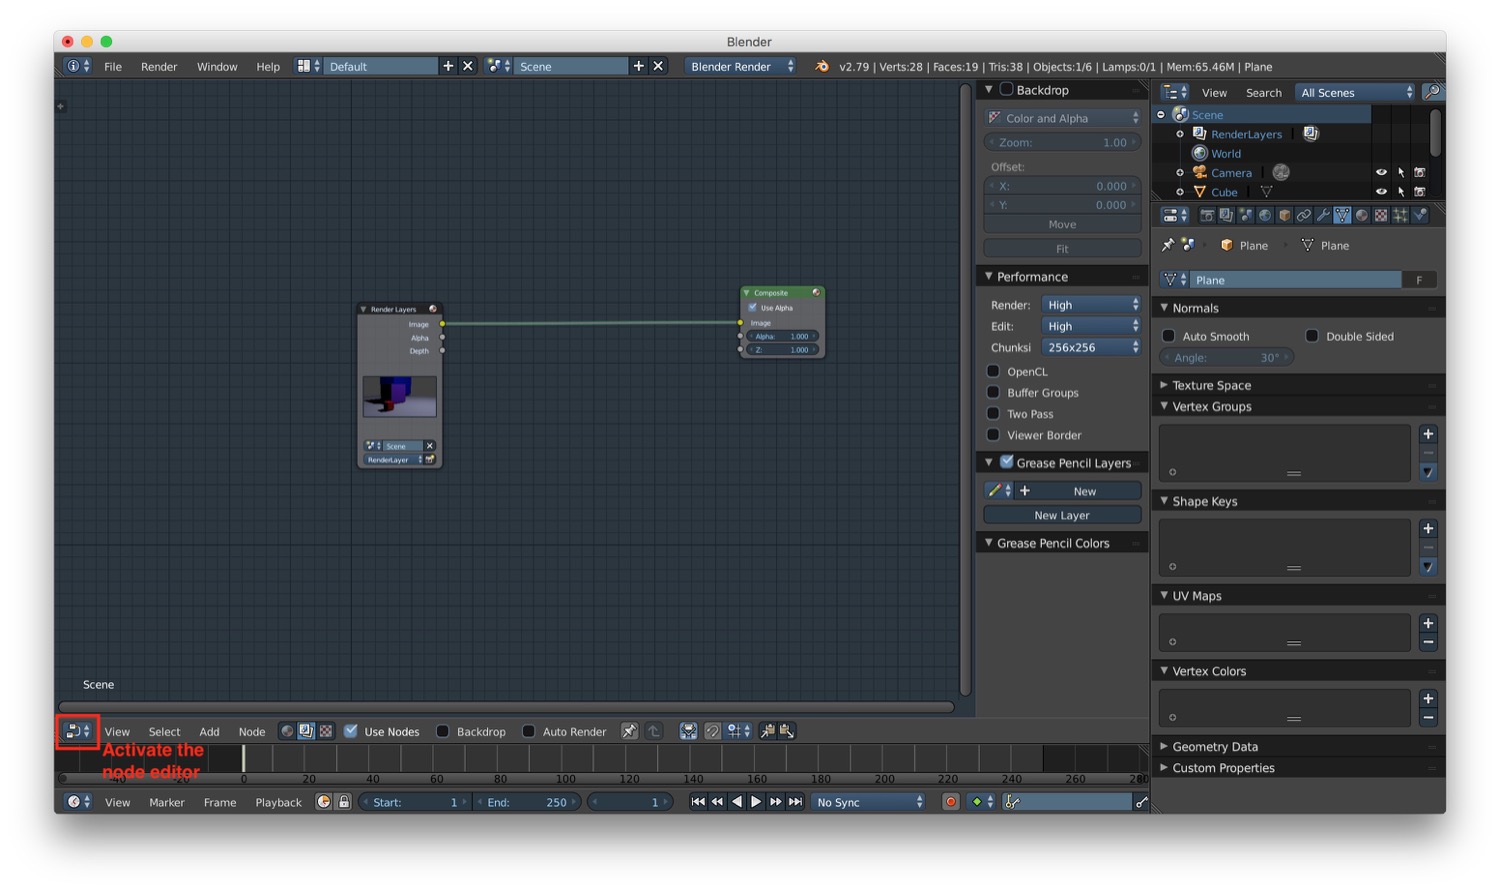The image size is (1500, 891).
Task: Open the File menu
Action: pyautogui.click(x=113, y=66)
